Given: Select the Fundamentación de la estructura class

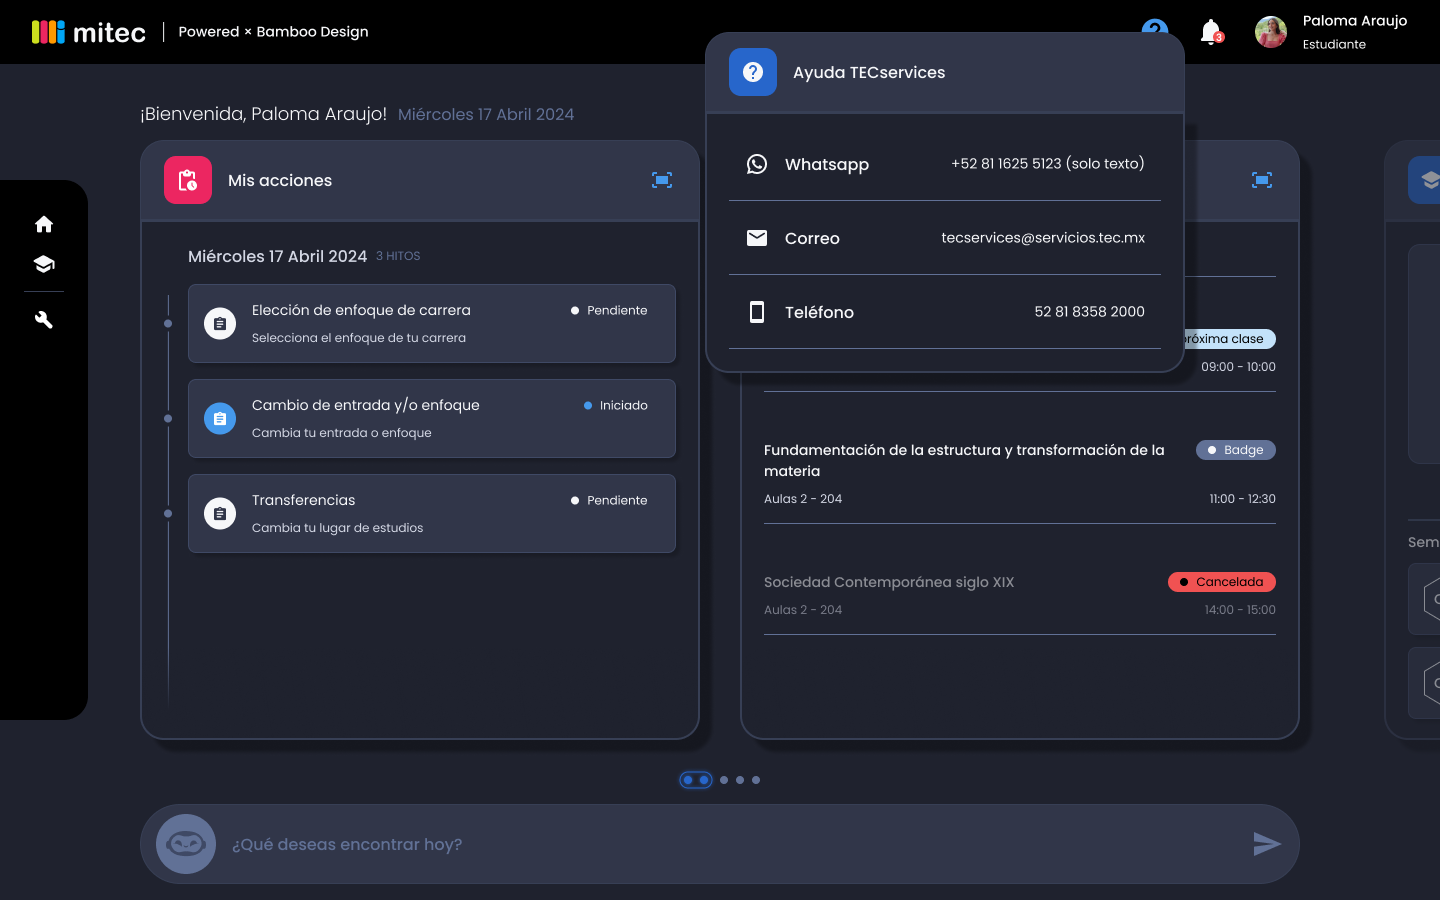Looking at the screenshot, I should pos(1020,472).
